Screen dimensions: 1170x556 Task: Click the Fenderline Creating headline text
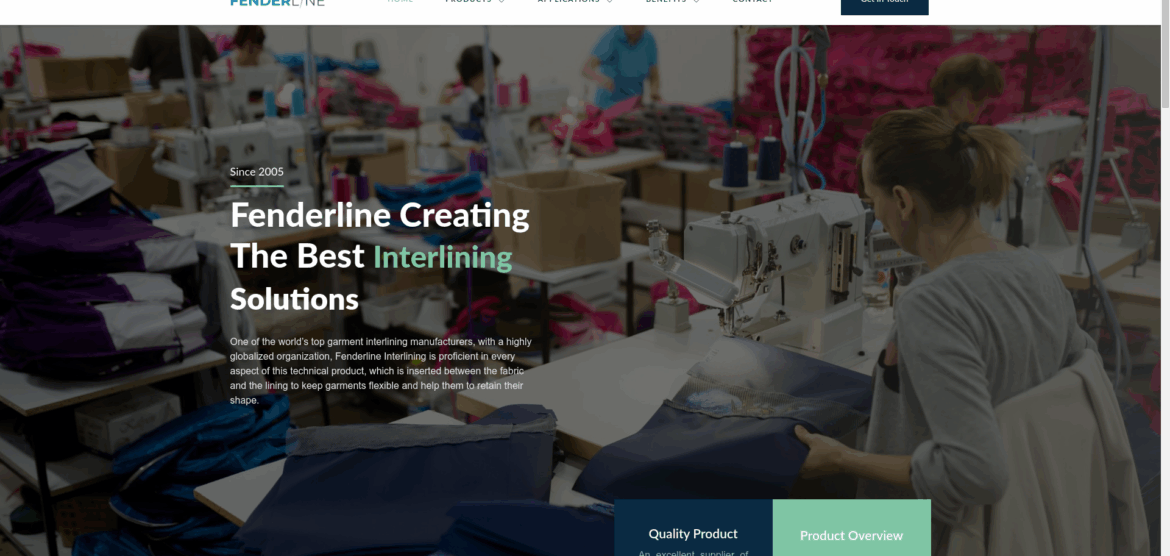click(x=380, y=215)
